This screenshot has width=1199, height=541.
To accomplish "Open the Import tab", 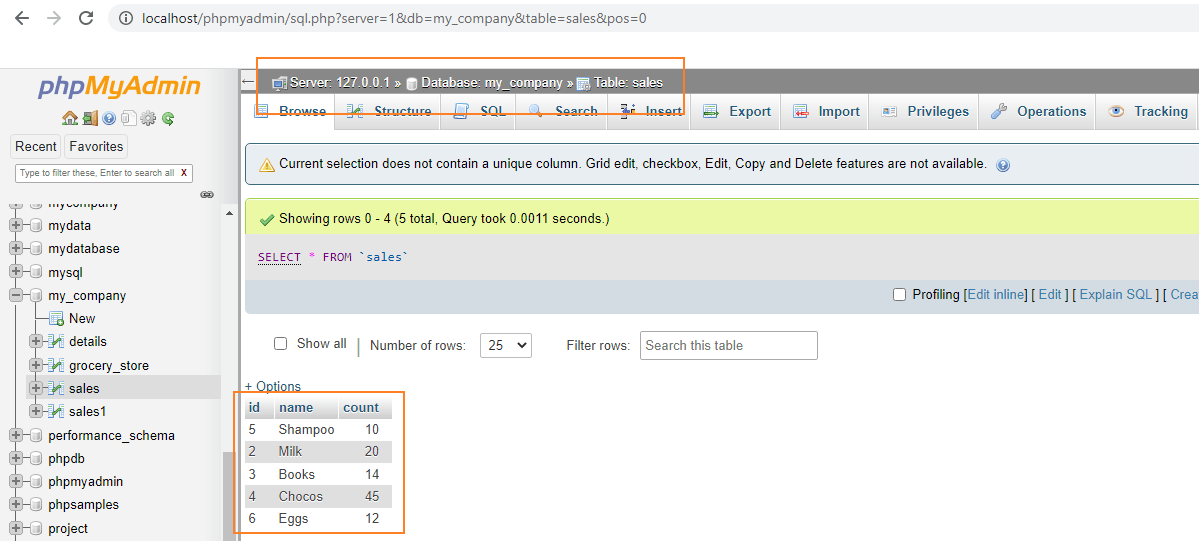I will tap(826, 112).
